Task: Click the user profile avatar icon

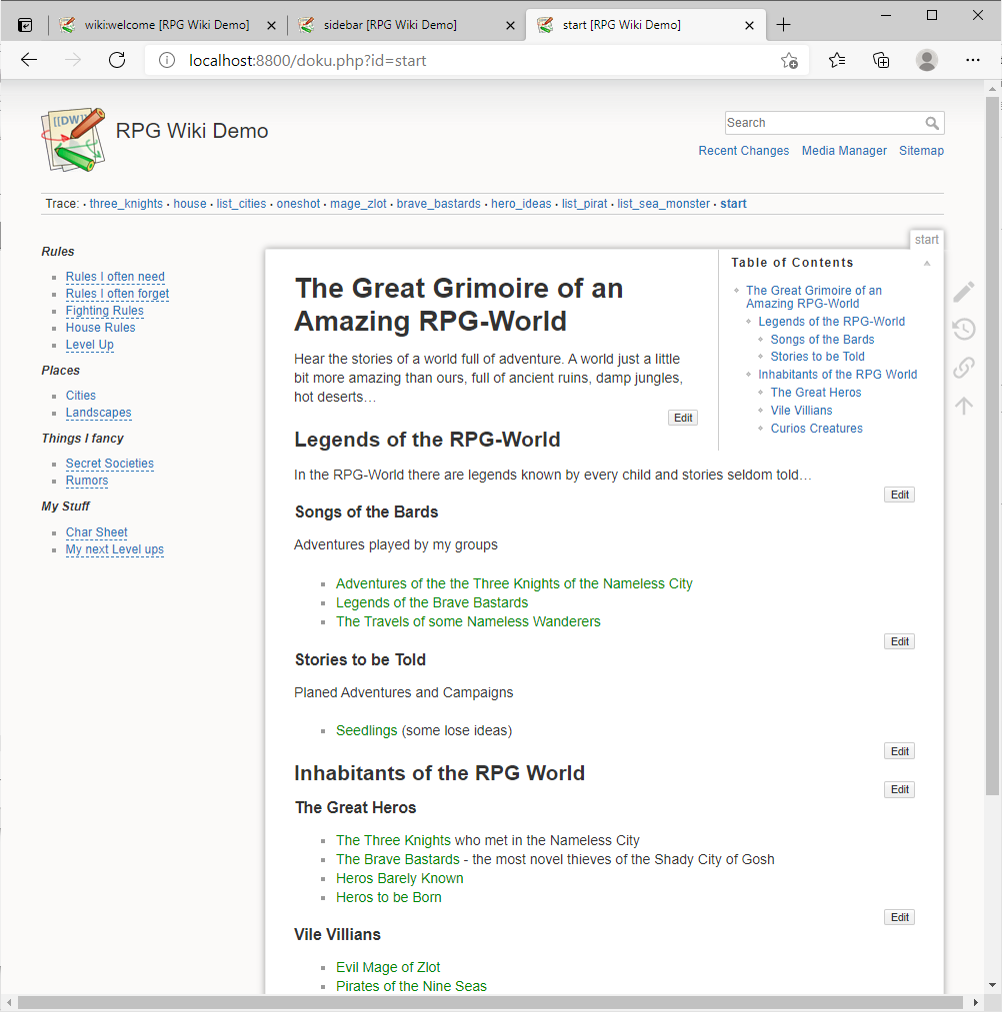Action: [927, 60]
